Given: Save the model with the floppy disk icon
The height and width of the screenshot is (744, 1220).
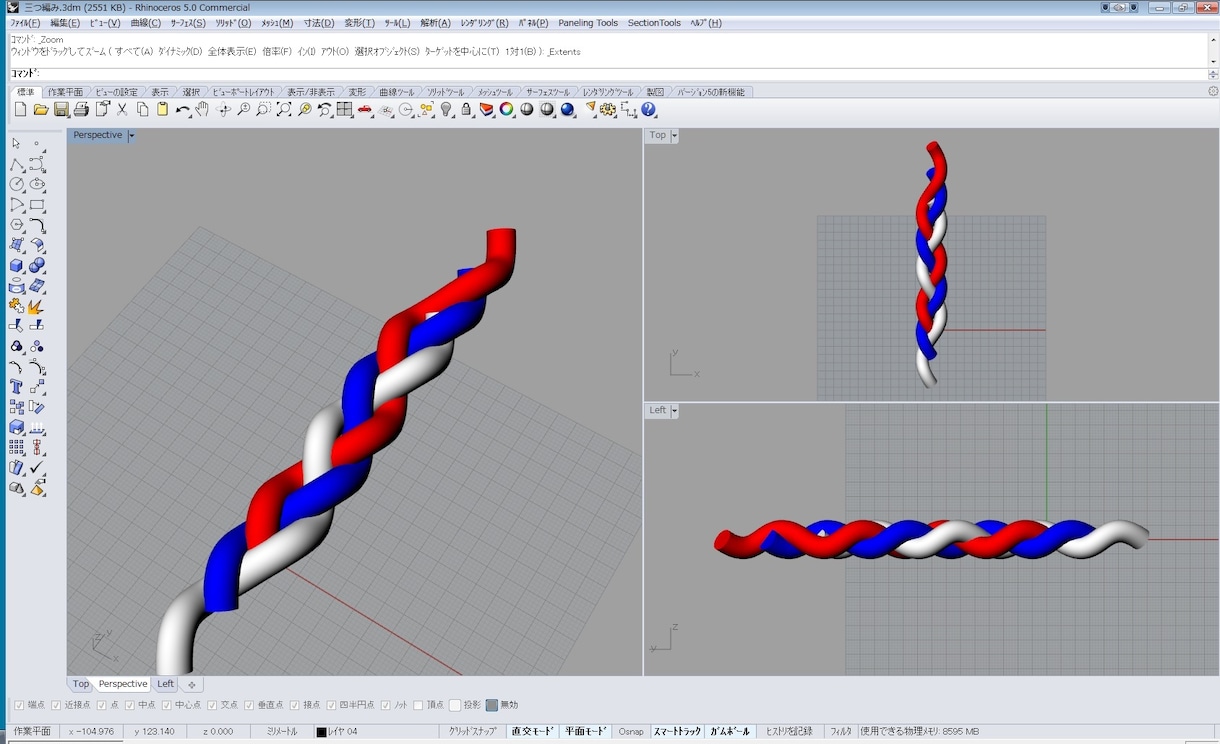Looking at the screenshot, I should click(61, 110).
